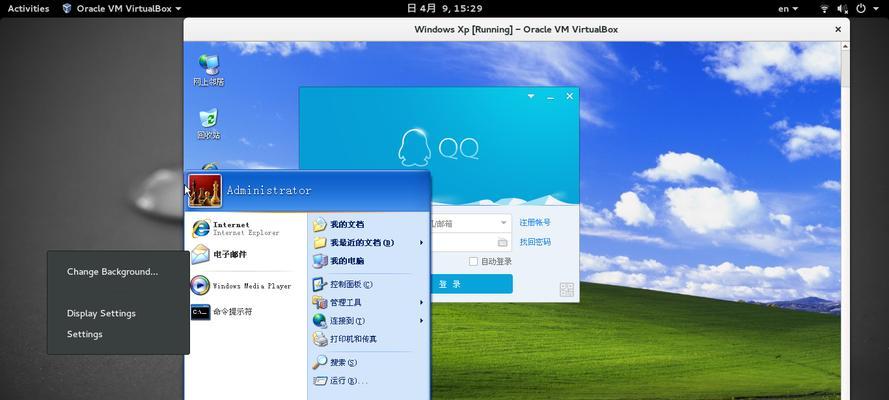Image resolution: width=889 pixels, height=400 pixels.
Task: Click the Administrator chess avatar picture
Action: coord(205,191)
